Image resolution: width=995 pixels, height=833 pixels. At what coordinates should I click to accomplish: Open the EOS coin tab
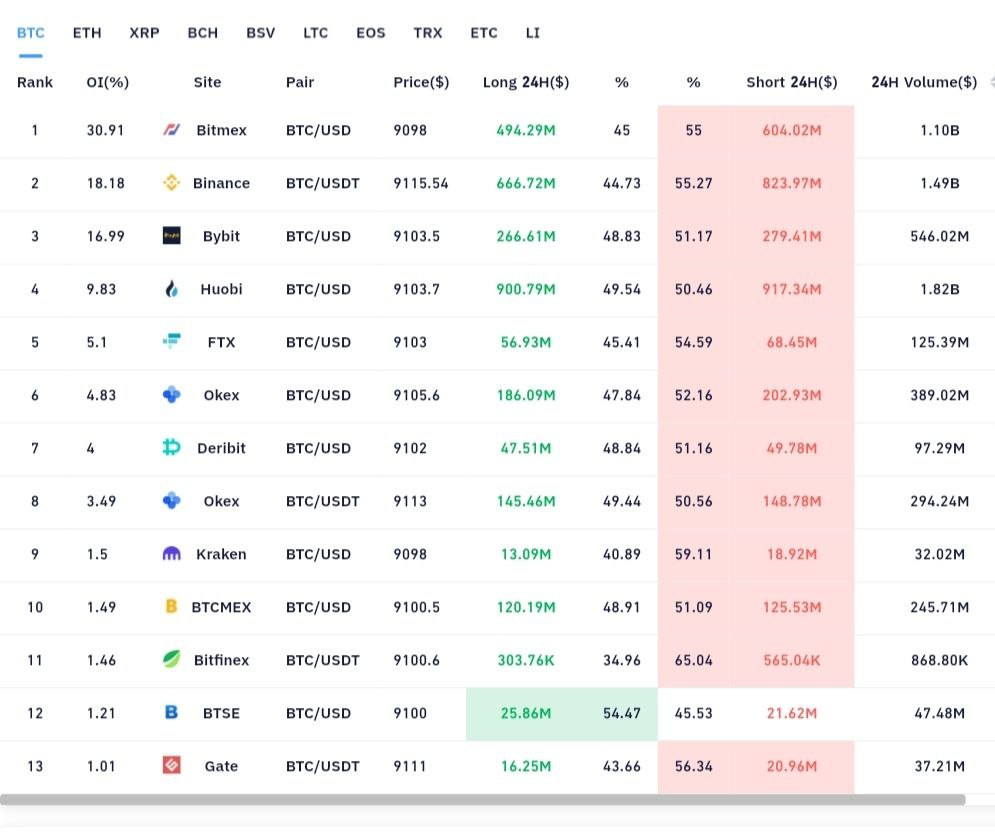pos(371,33)
